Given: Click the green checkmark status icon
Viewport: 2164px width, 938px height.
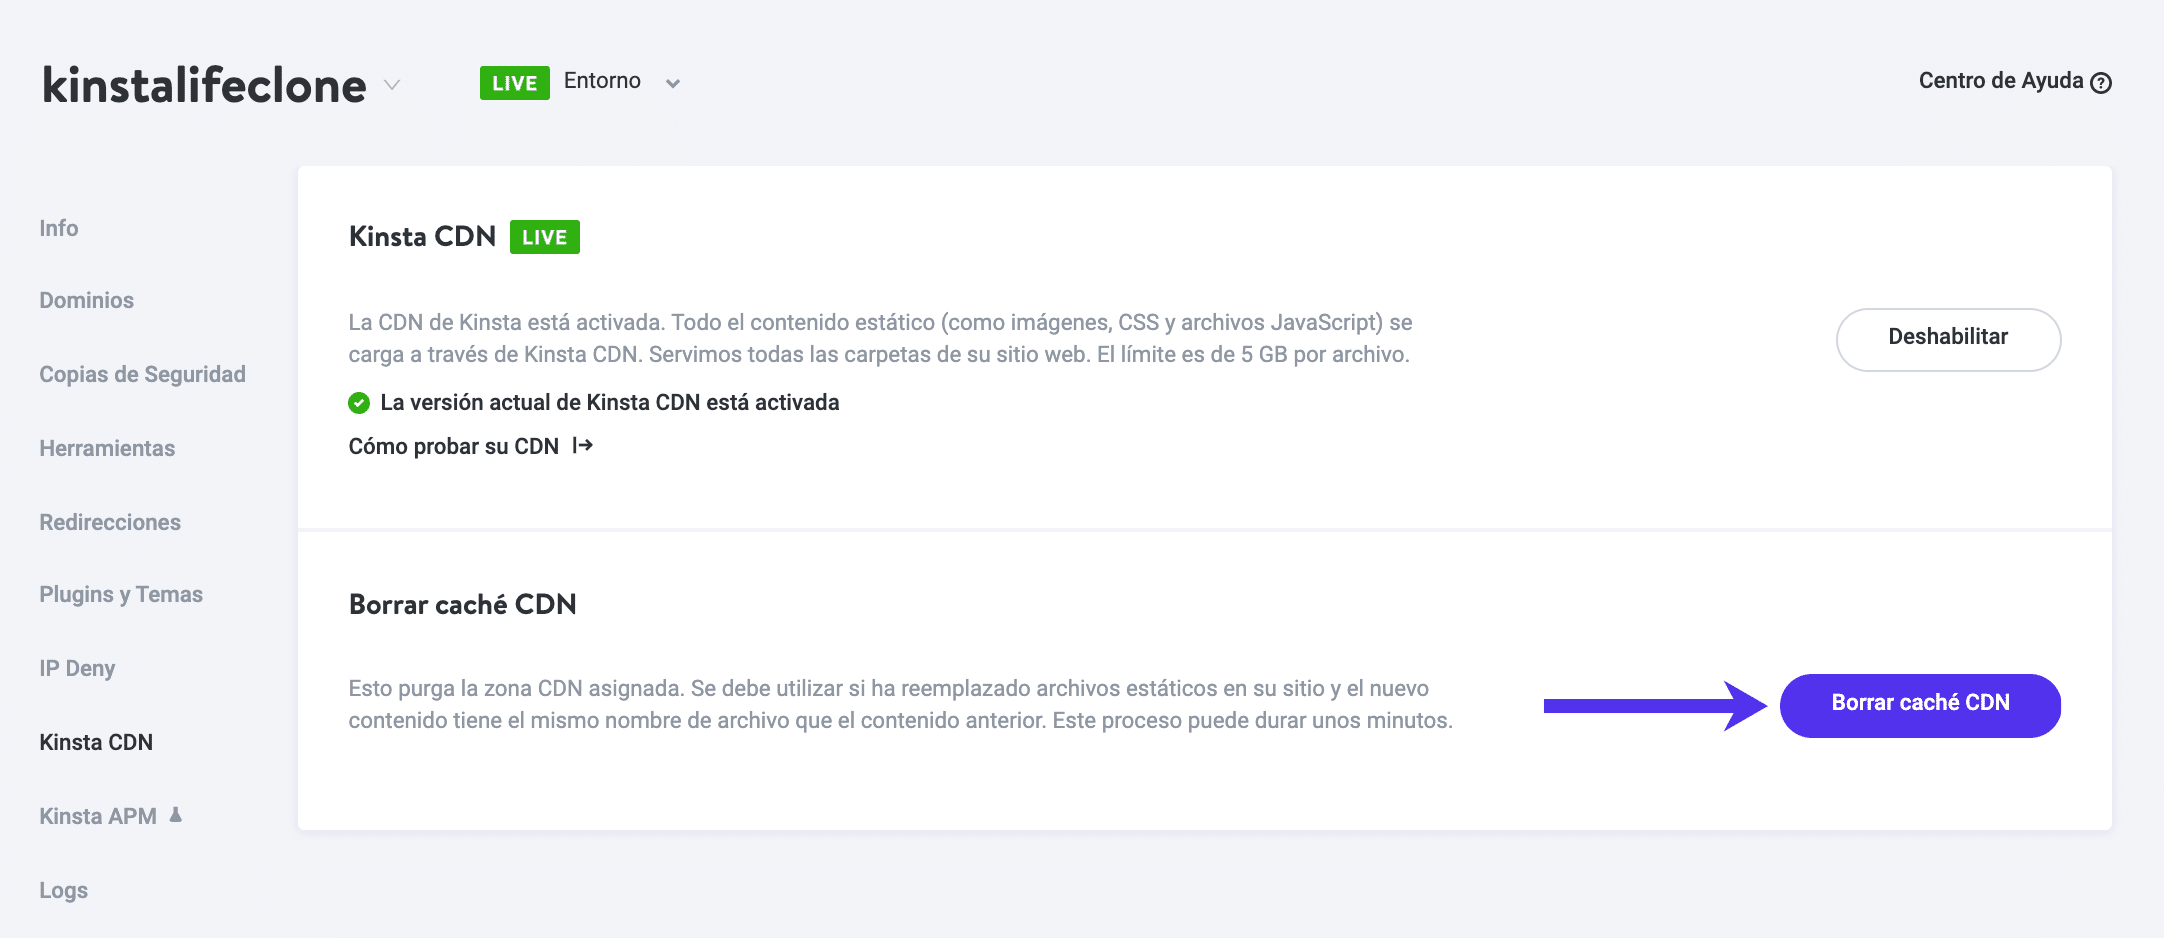Looking at the screenshot, I should click(359, 403).
